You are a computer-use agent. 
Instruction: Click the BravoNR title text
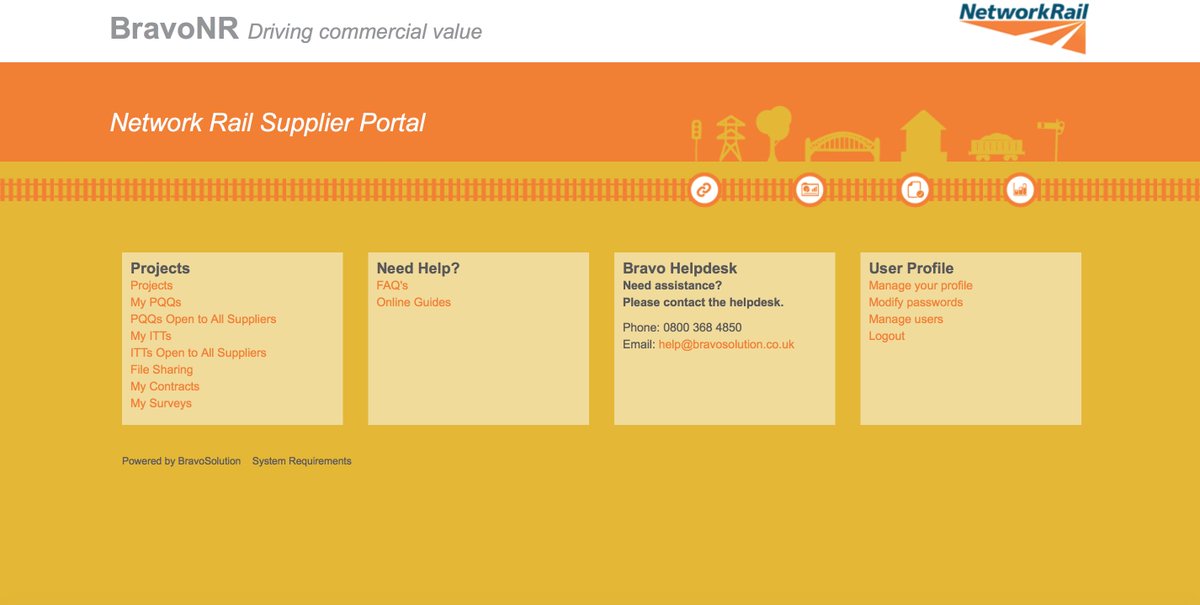coord(174,28)
